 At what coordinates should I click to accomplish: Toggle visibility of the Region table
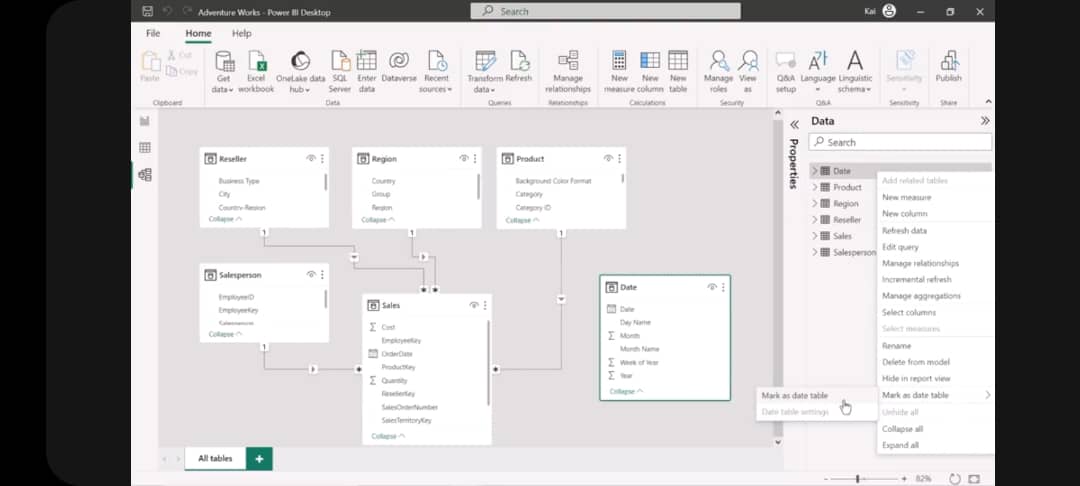pyautogui.click(x=464, y=158)
